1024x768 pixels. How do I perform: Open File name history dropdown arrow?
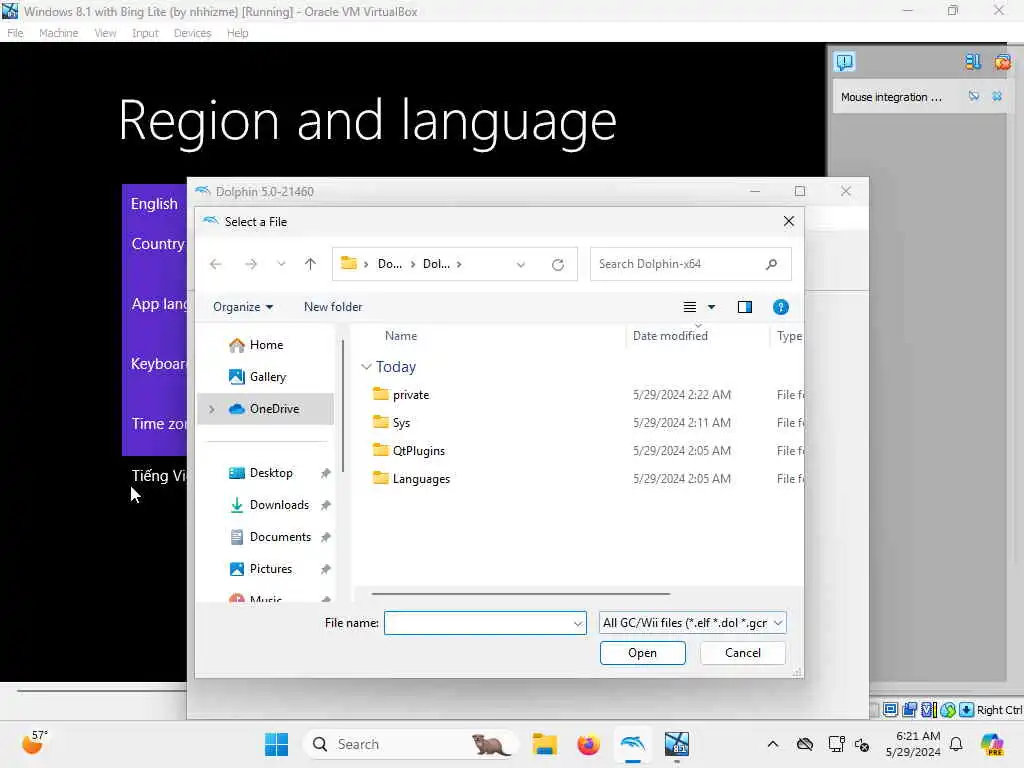pos(578,624)
